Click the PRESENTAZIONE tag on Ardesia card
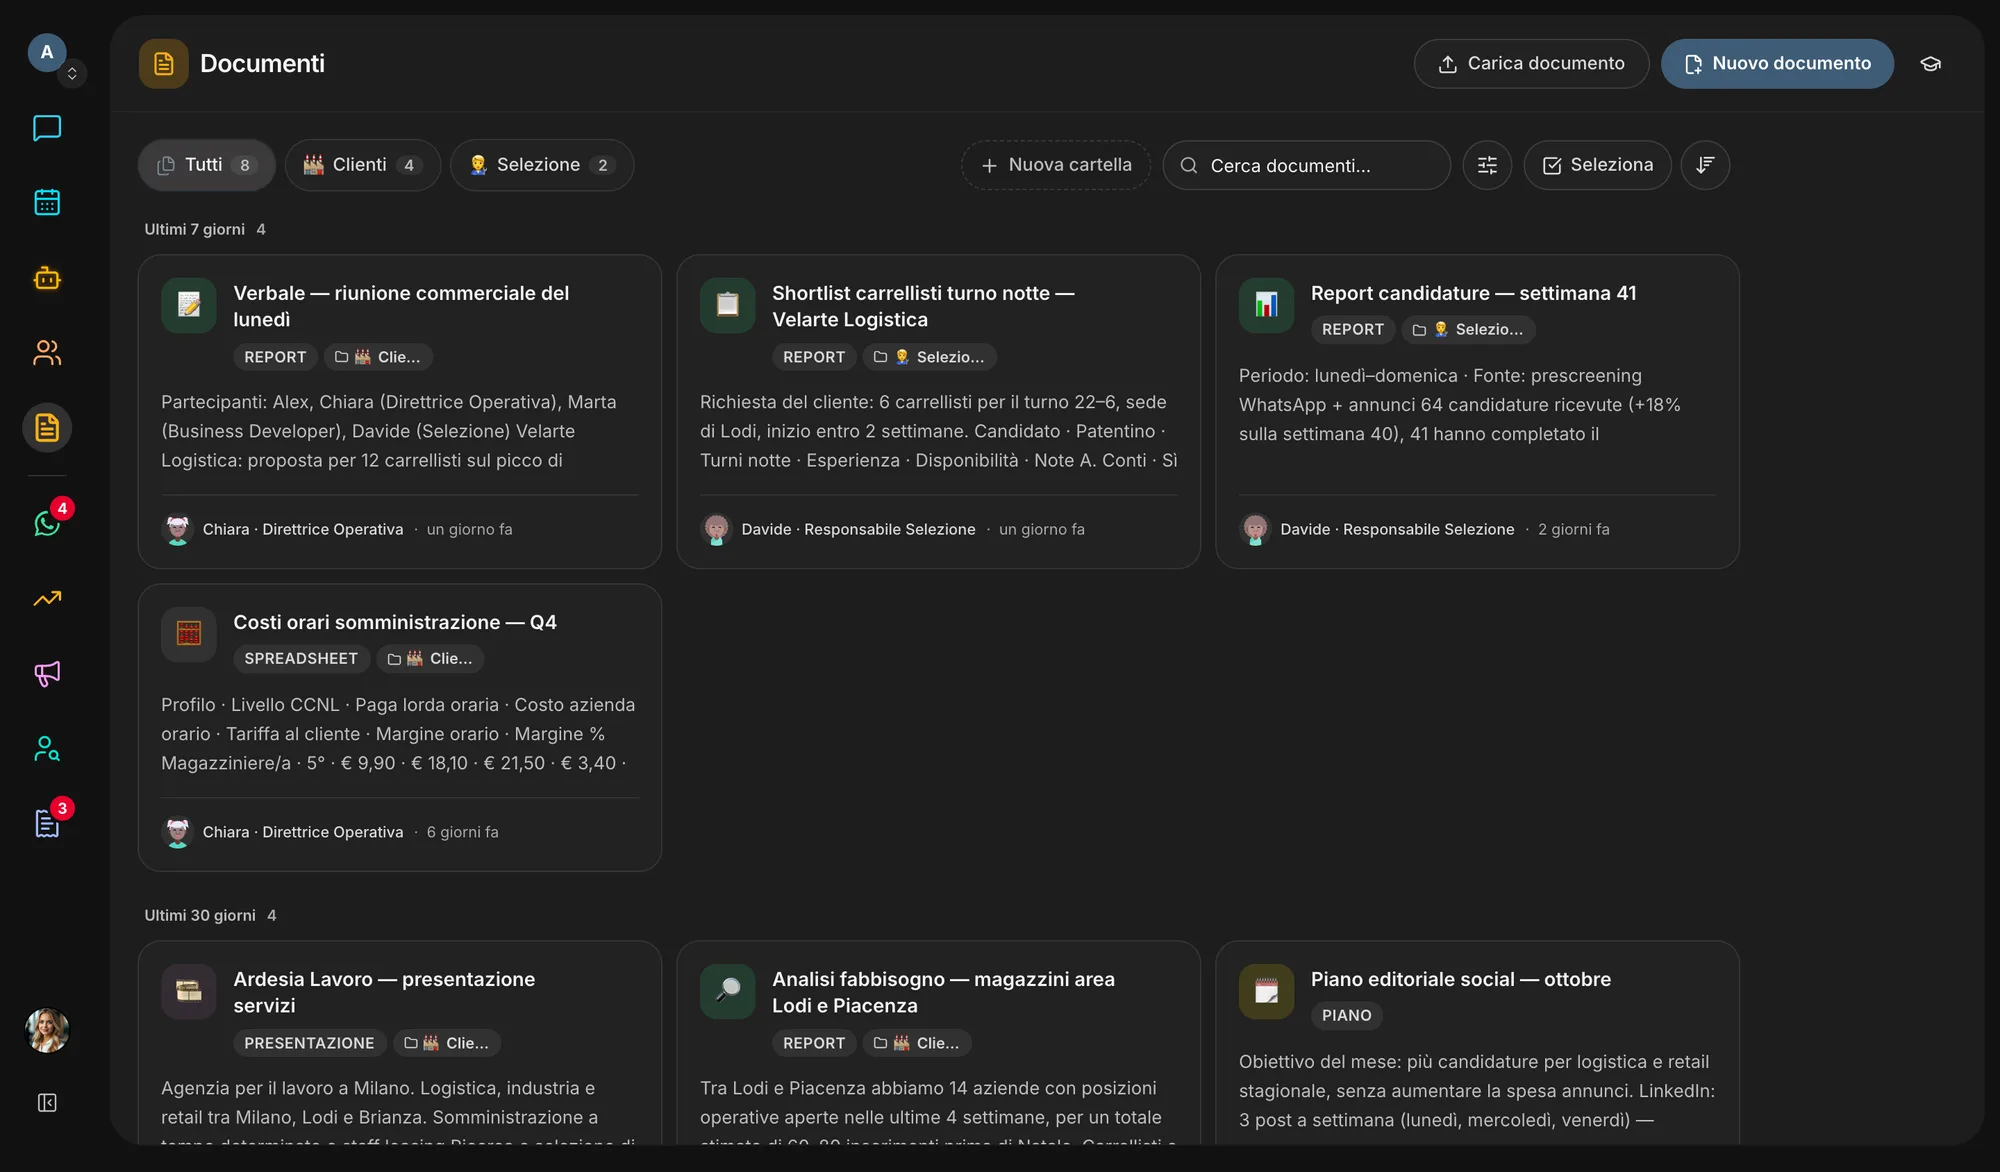The width and height of the screenshot is (2000, 1172). tap(309, 1043)
